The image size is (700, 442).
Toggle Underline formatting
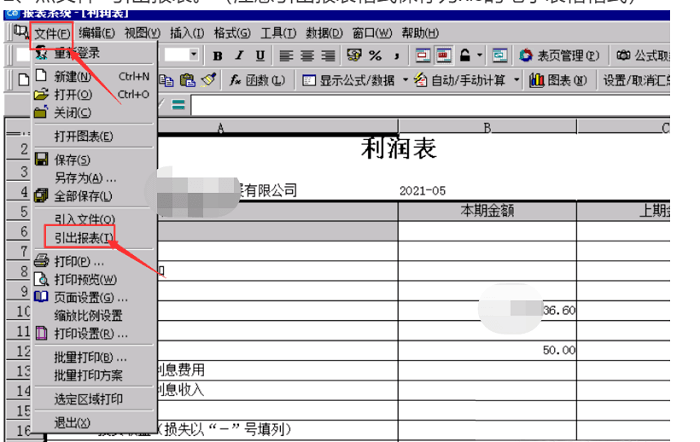[260, 56]
